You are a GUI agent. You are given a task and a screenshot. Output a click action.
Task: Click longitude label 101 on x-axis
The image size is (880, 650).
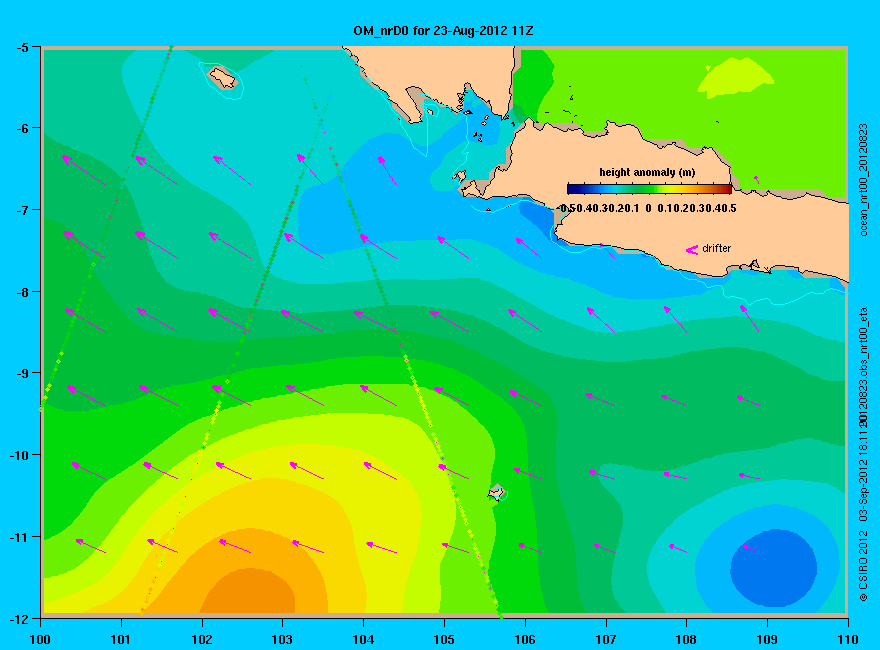tap(121, 639)
